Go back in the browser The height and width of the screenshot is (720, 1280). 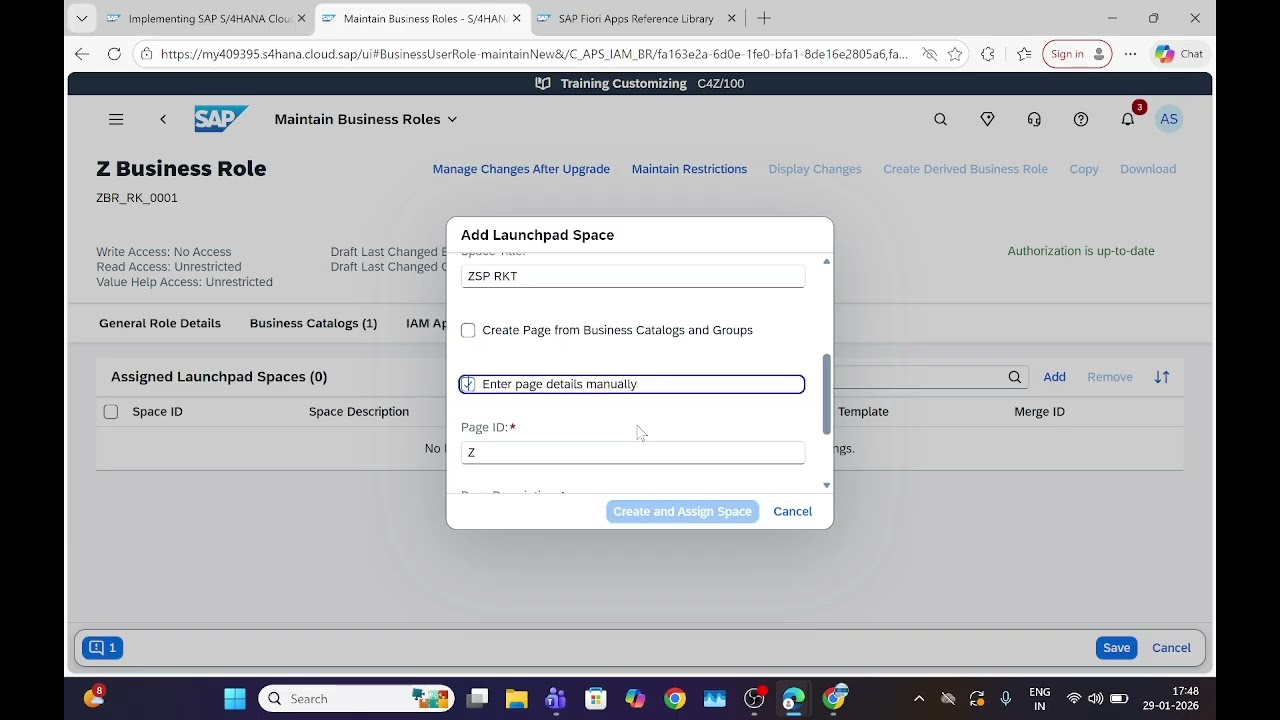point(82,54)
